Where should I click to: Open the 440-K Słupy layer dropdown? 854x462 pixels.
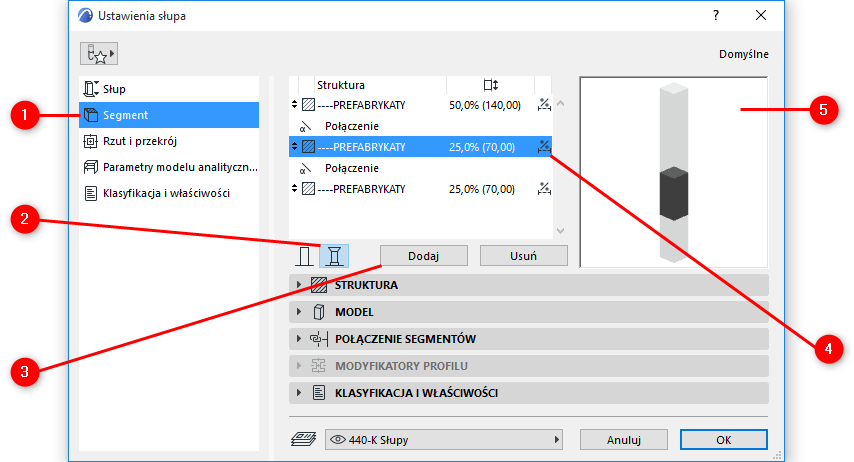[x=443, y=440]
